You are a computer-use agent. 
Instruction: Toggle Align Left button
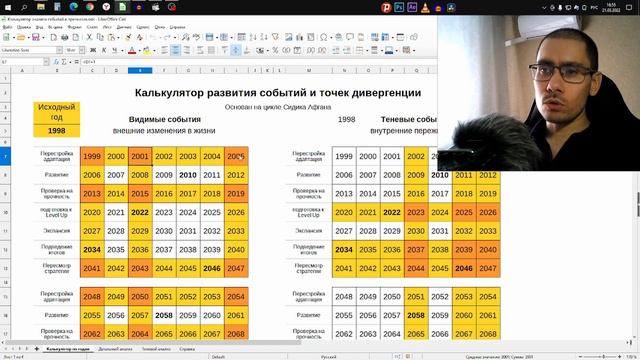[164, 50]
